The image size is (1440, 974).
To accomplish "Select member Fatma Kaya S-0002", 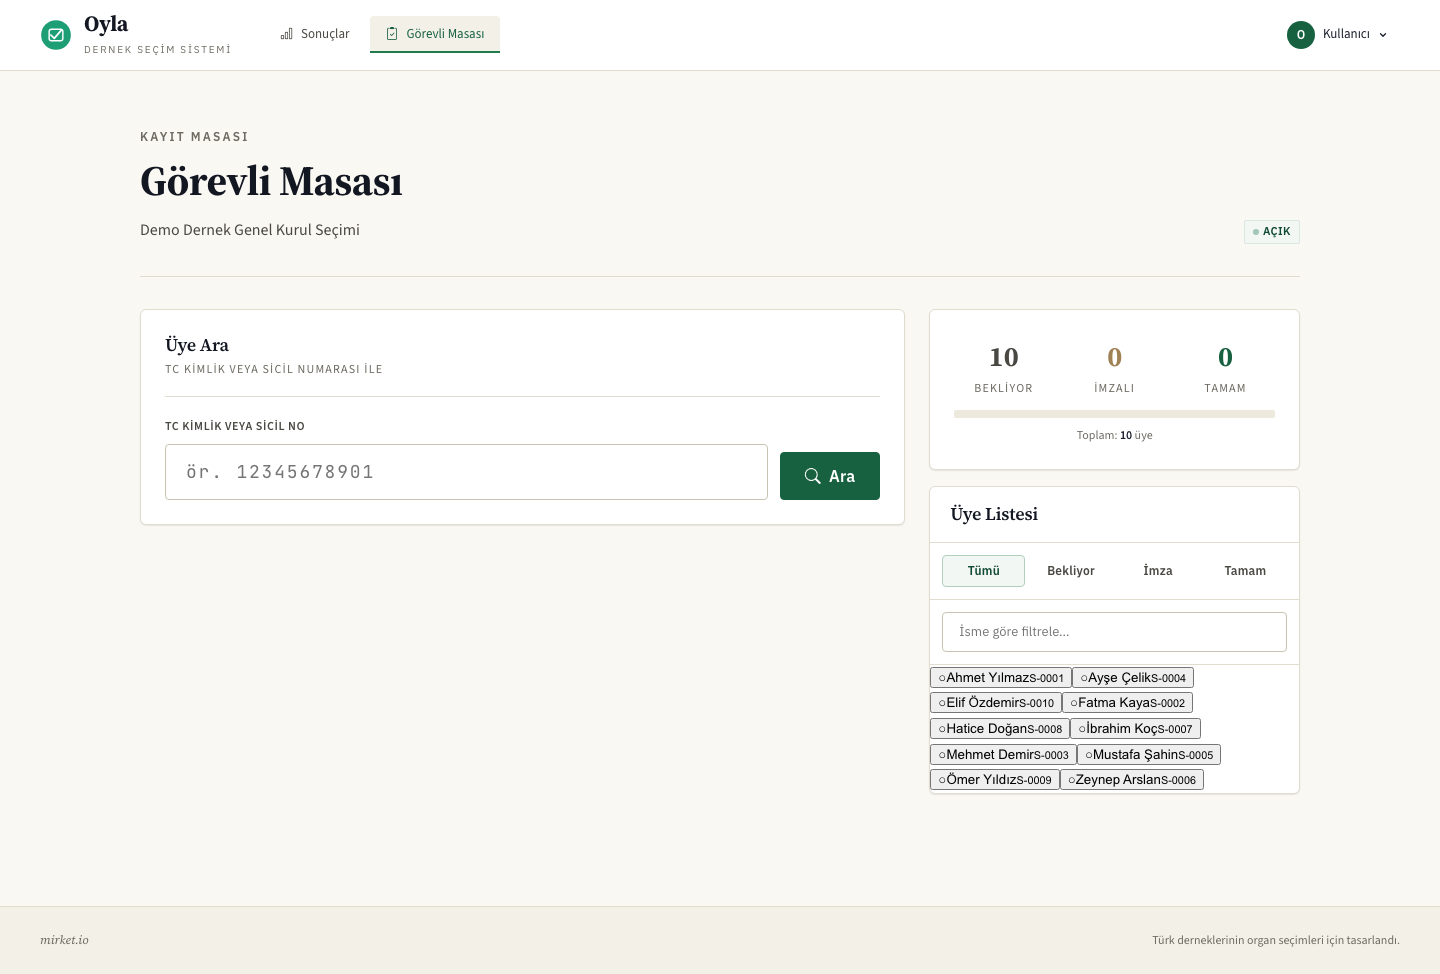I will 1127,703.
